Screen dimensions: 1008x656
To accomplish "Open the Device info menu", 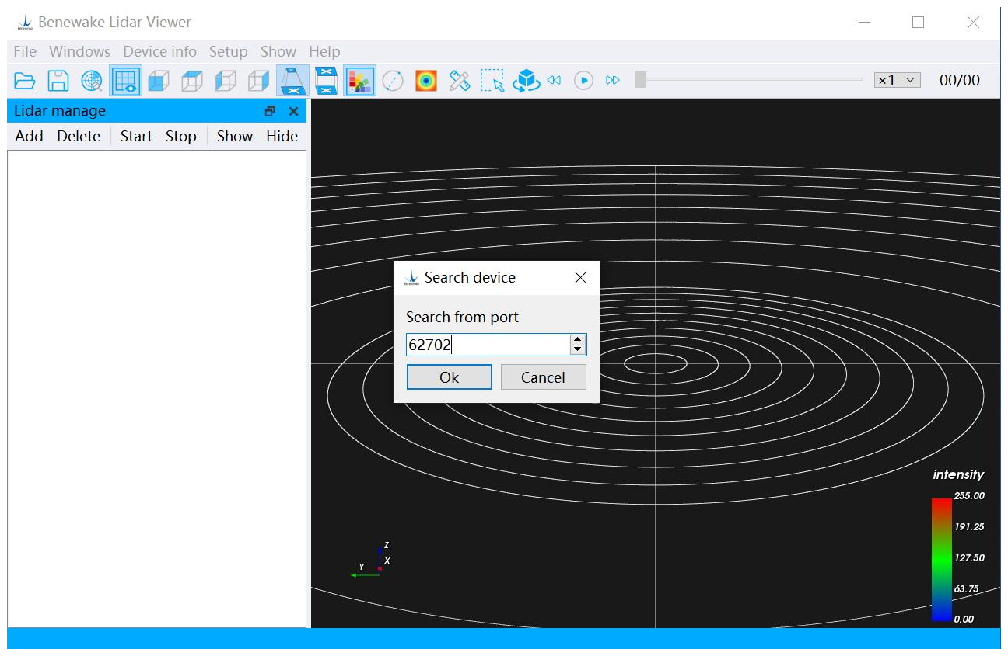I will point(159,51).
